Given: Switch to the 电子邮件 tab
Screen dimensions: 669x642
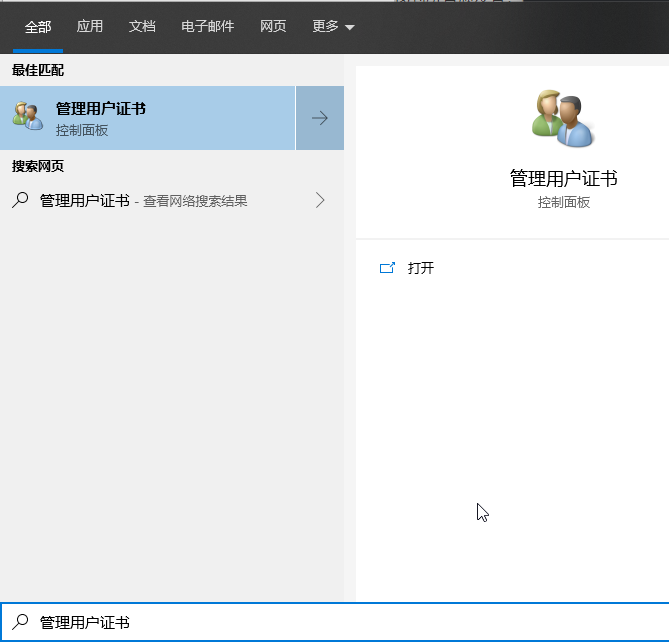Looking at the screenshot, I should tap(207, 27).
